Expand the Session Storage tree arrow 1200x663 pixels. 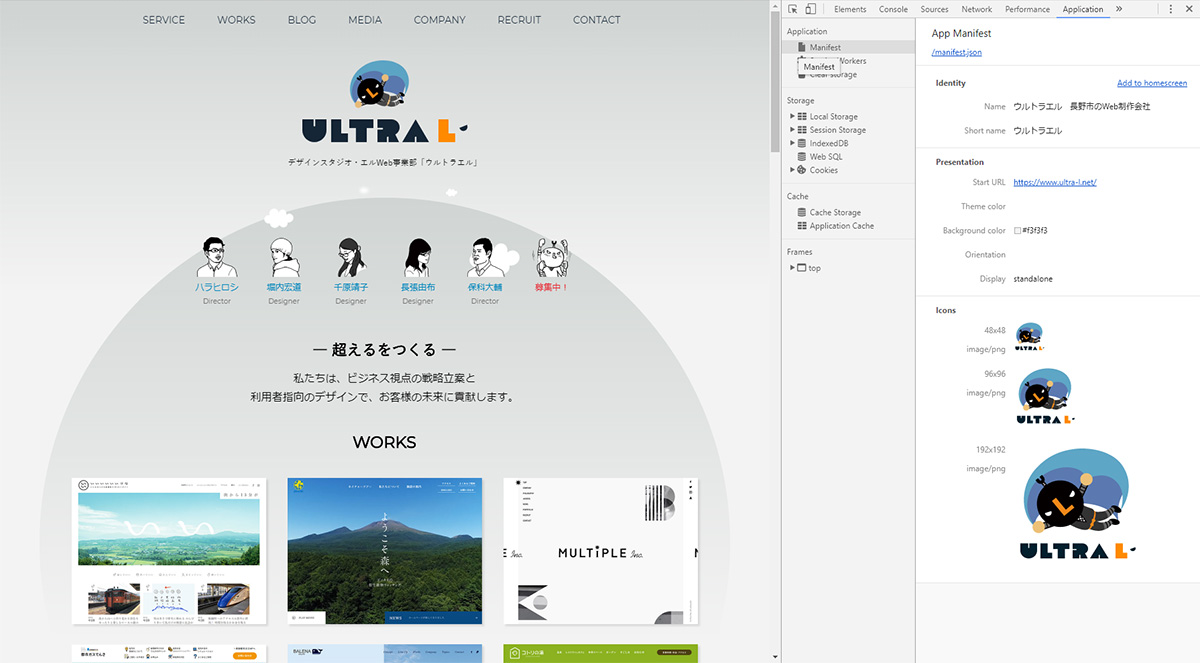(x=792, y=130)
